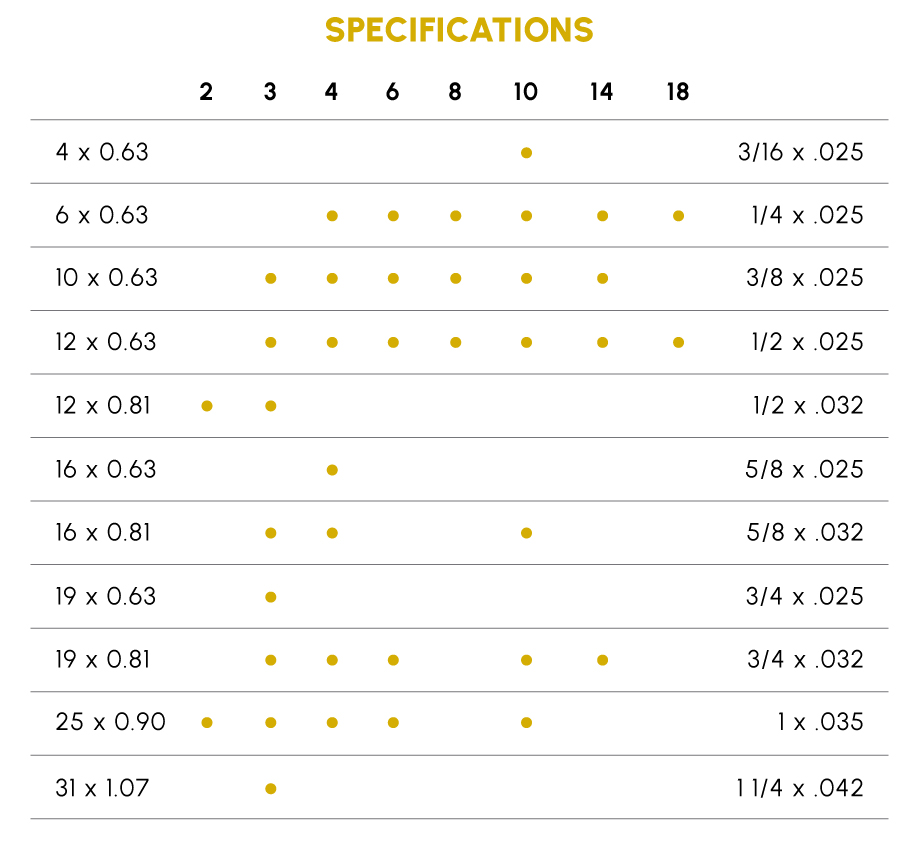The image size is (911, 846).
Task: Select the 4 x 0.63 row label
Action: coord(102,152)
